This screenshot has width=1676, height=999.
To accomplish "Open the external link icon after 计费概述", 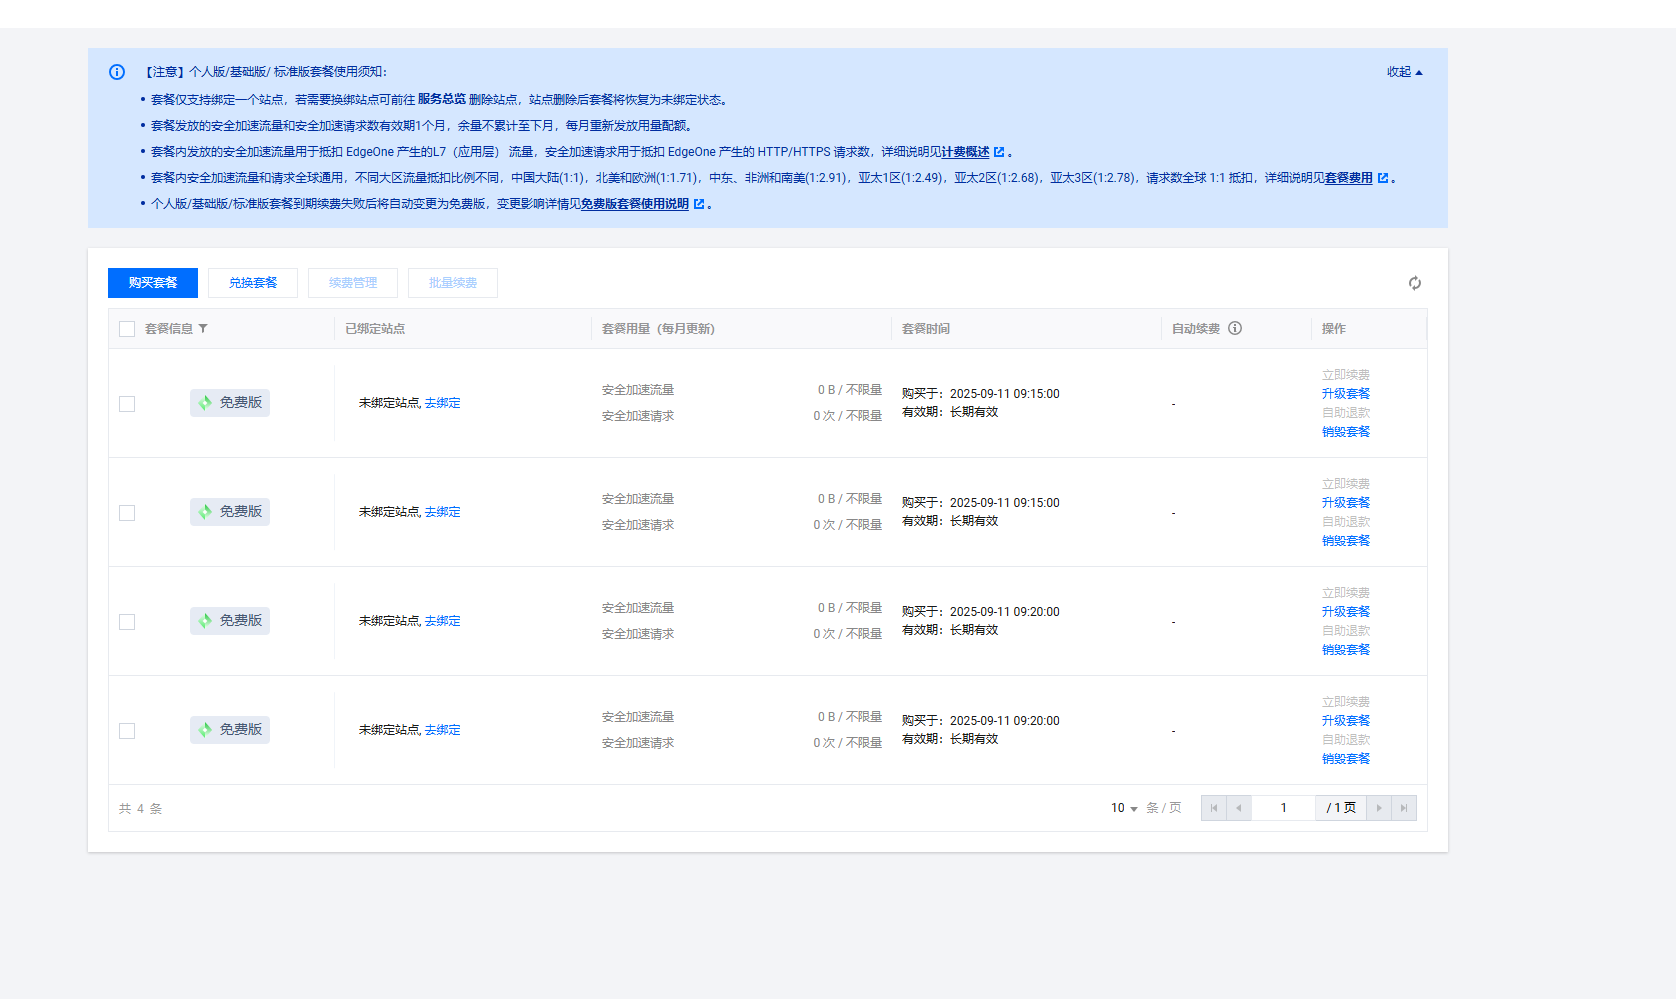I will [999, 152].
